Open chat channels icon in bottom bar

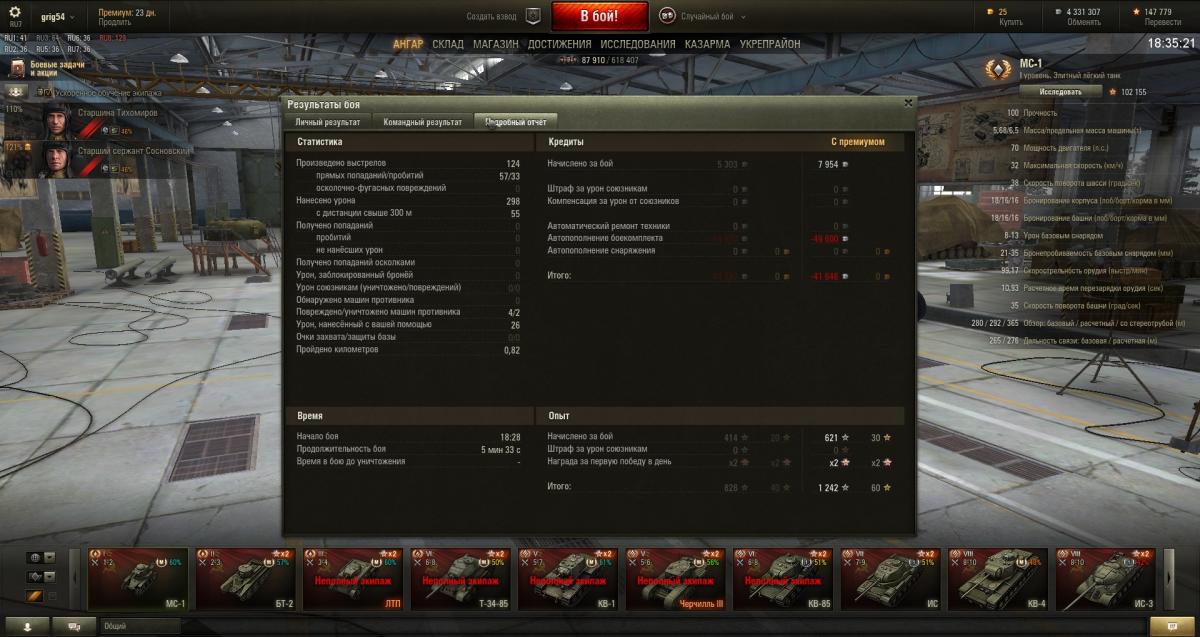[76, 626]
